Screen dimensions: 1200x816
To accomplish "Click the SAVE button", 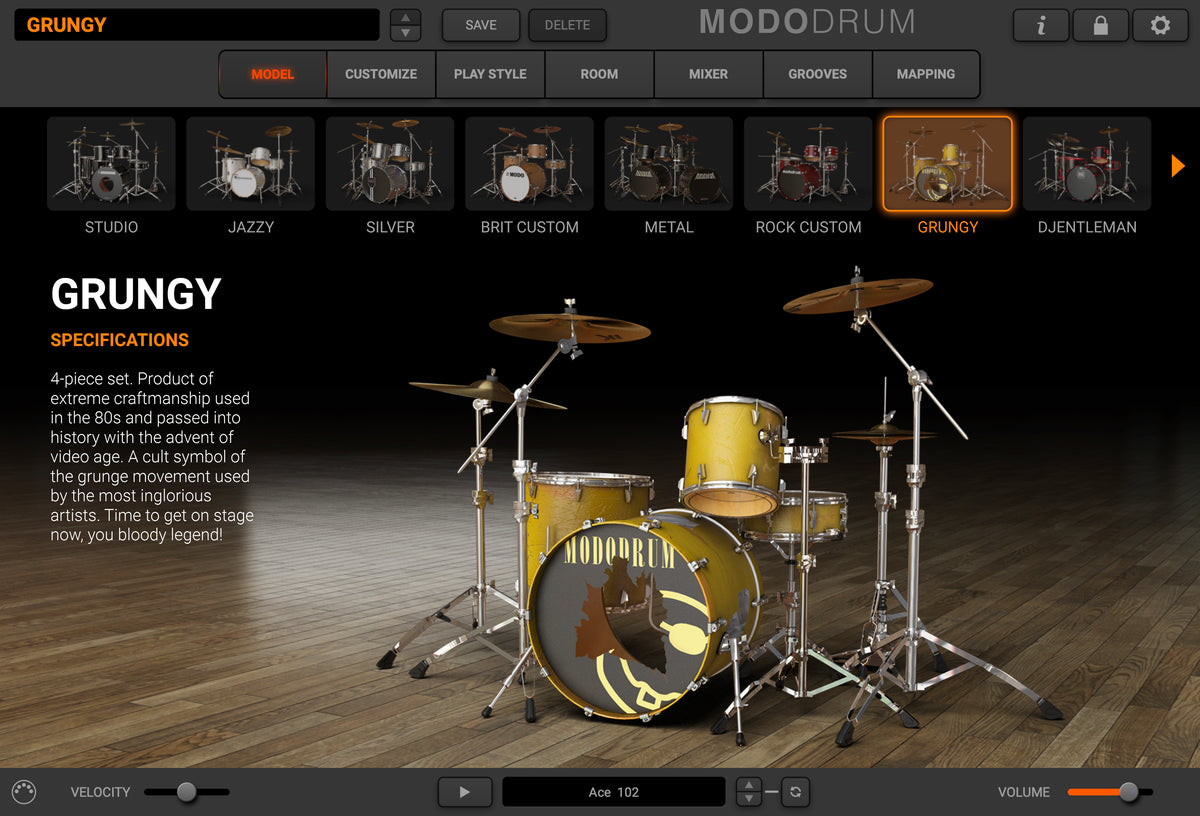I will (481, 25).
